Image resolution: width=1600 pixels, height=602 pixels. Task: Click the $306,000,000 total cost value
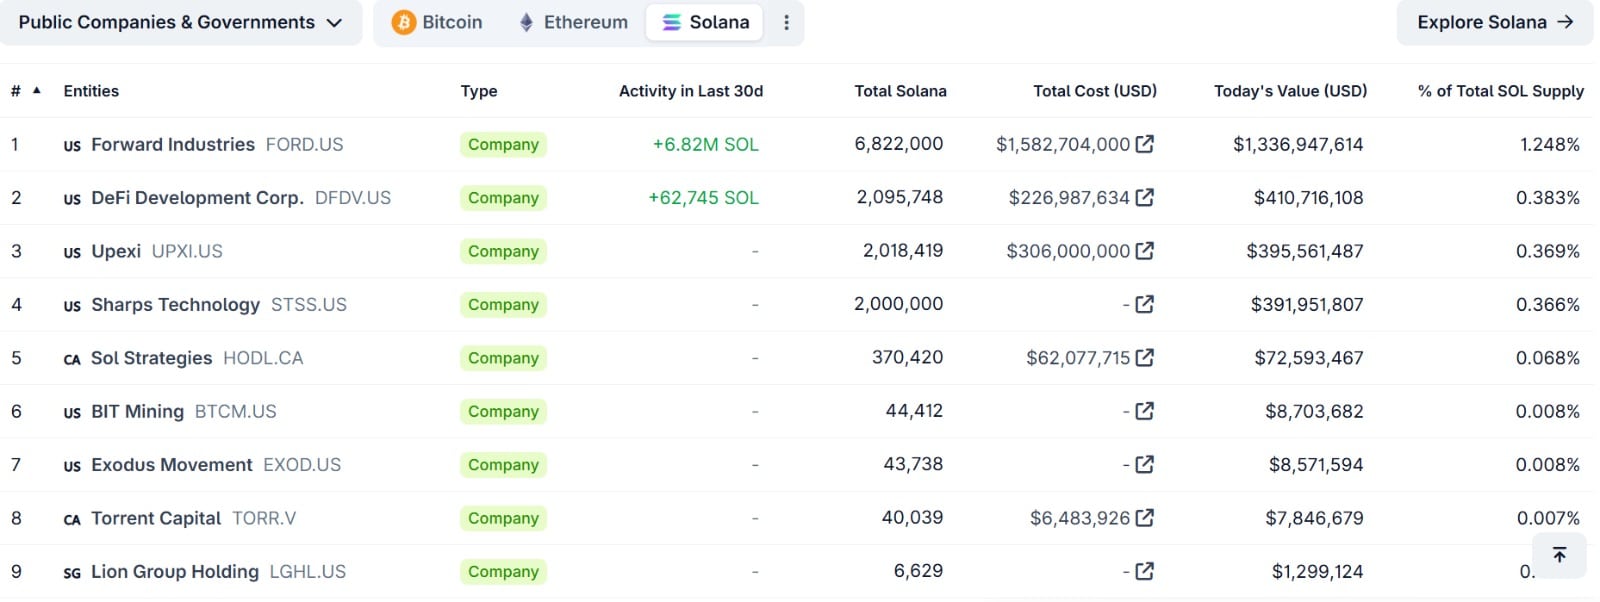point(1068,251)
